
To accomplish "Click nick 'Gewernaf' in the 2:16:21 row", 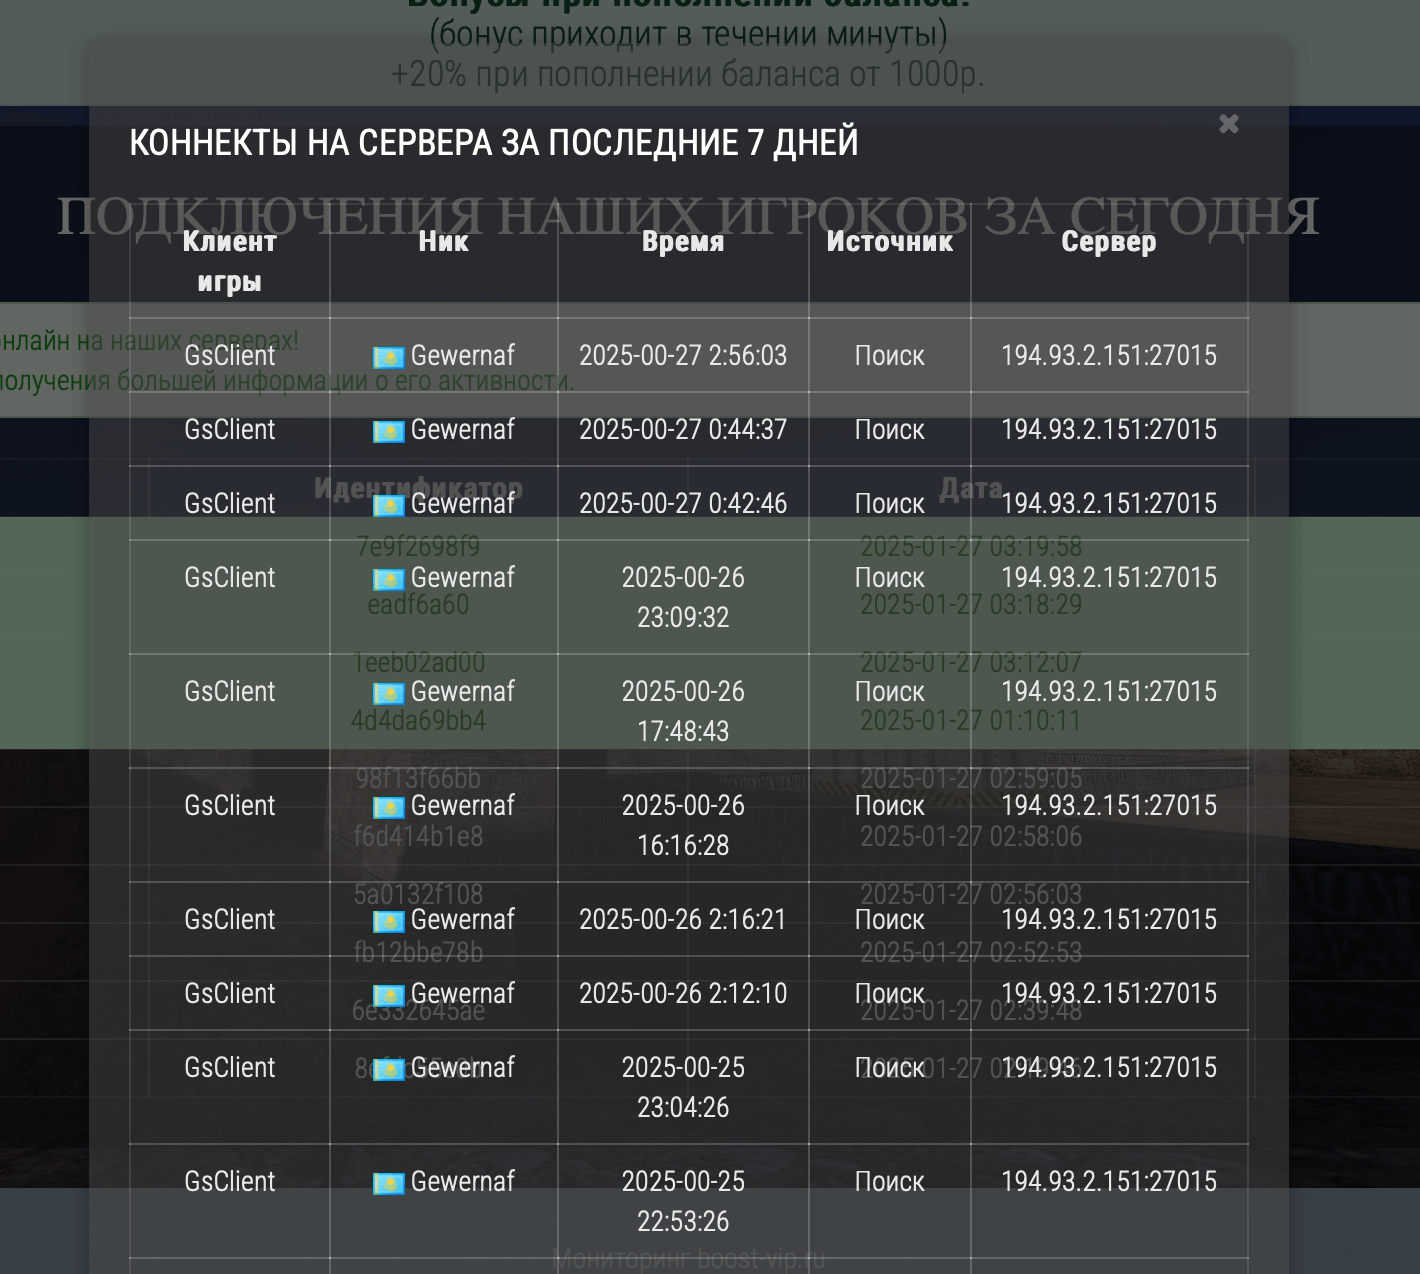I will pyautogui.click(x=463, y=919).
